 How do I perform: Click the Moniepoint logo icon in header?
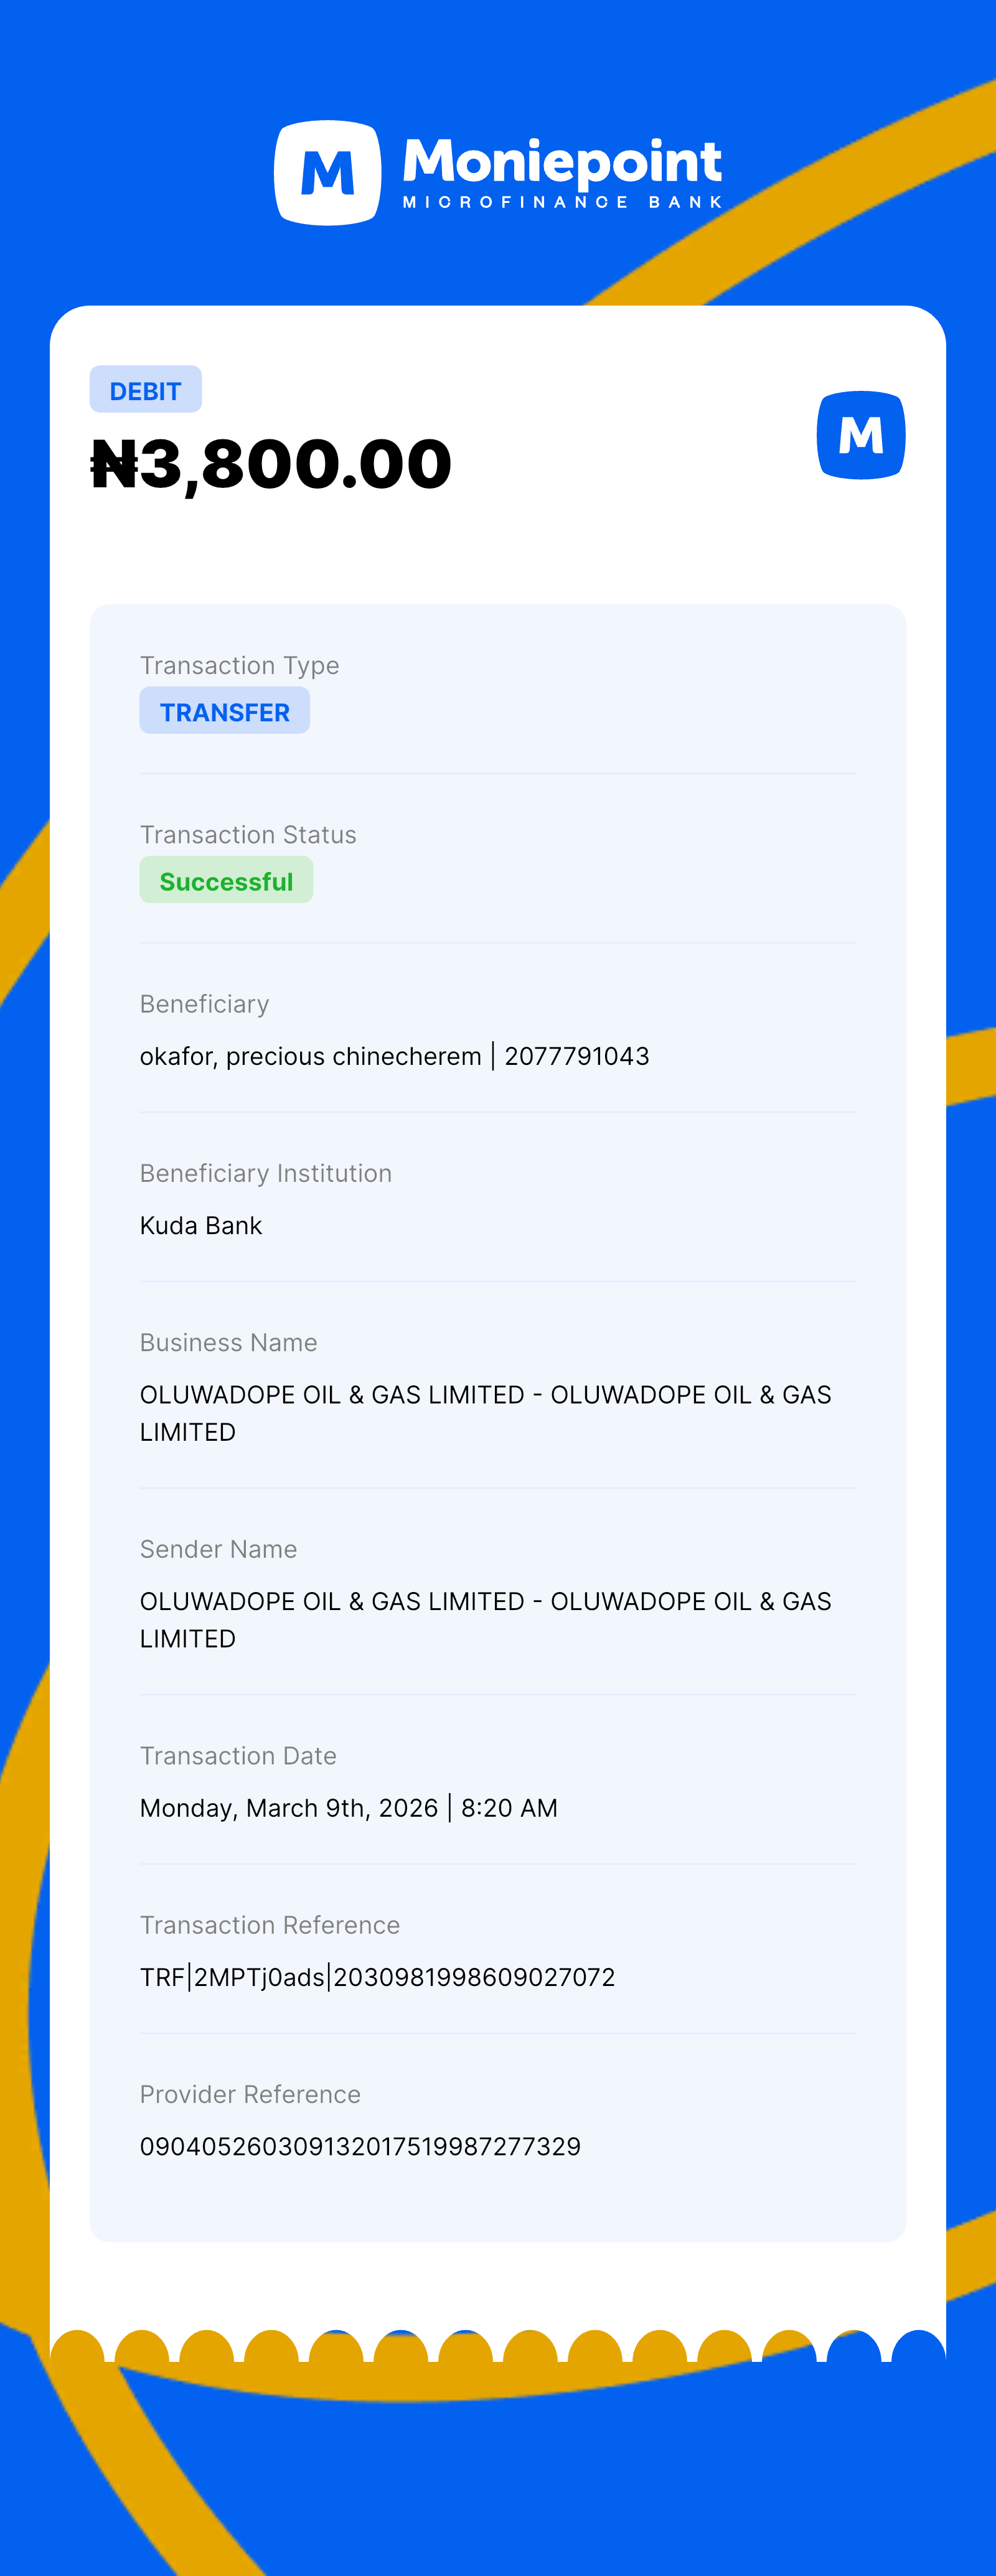click(327, 173)
